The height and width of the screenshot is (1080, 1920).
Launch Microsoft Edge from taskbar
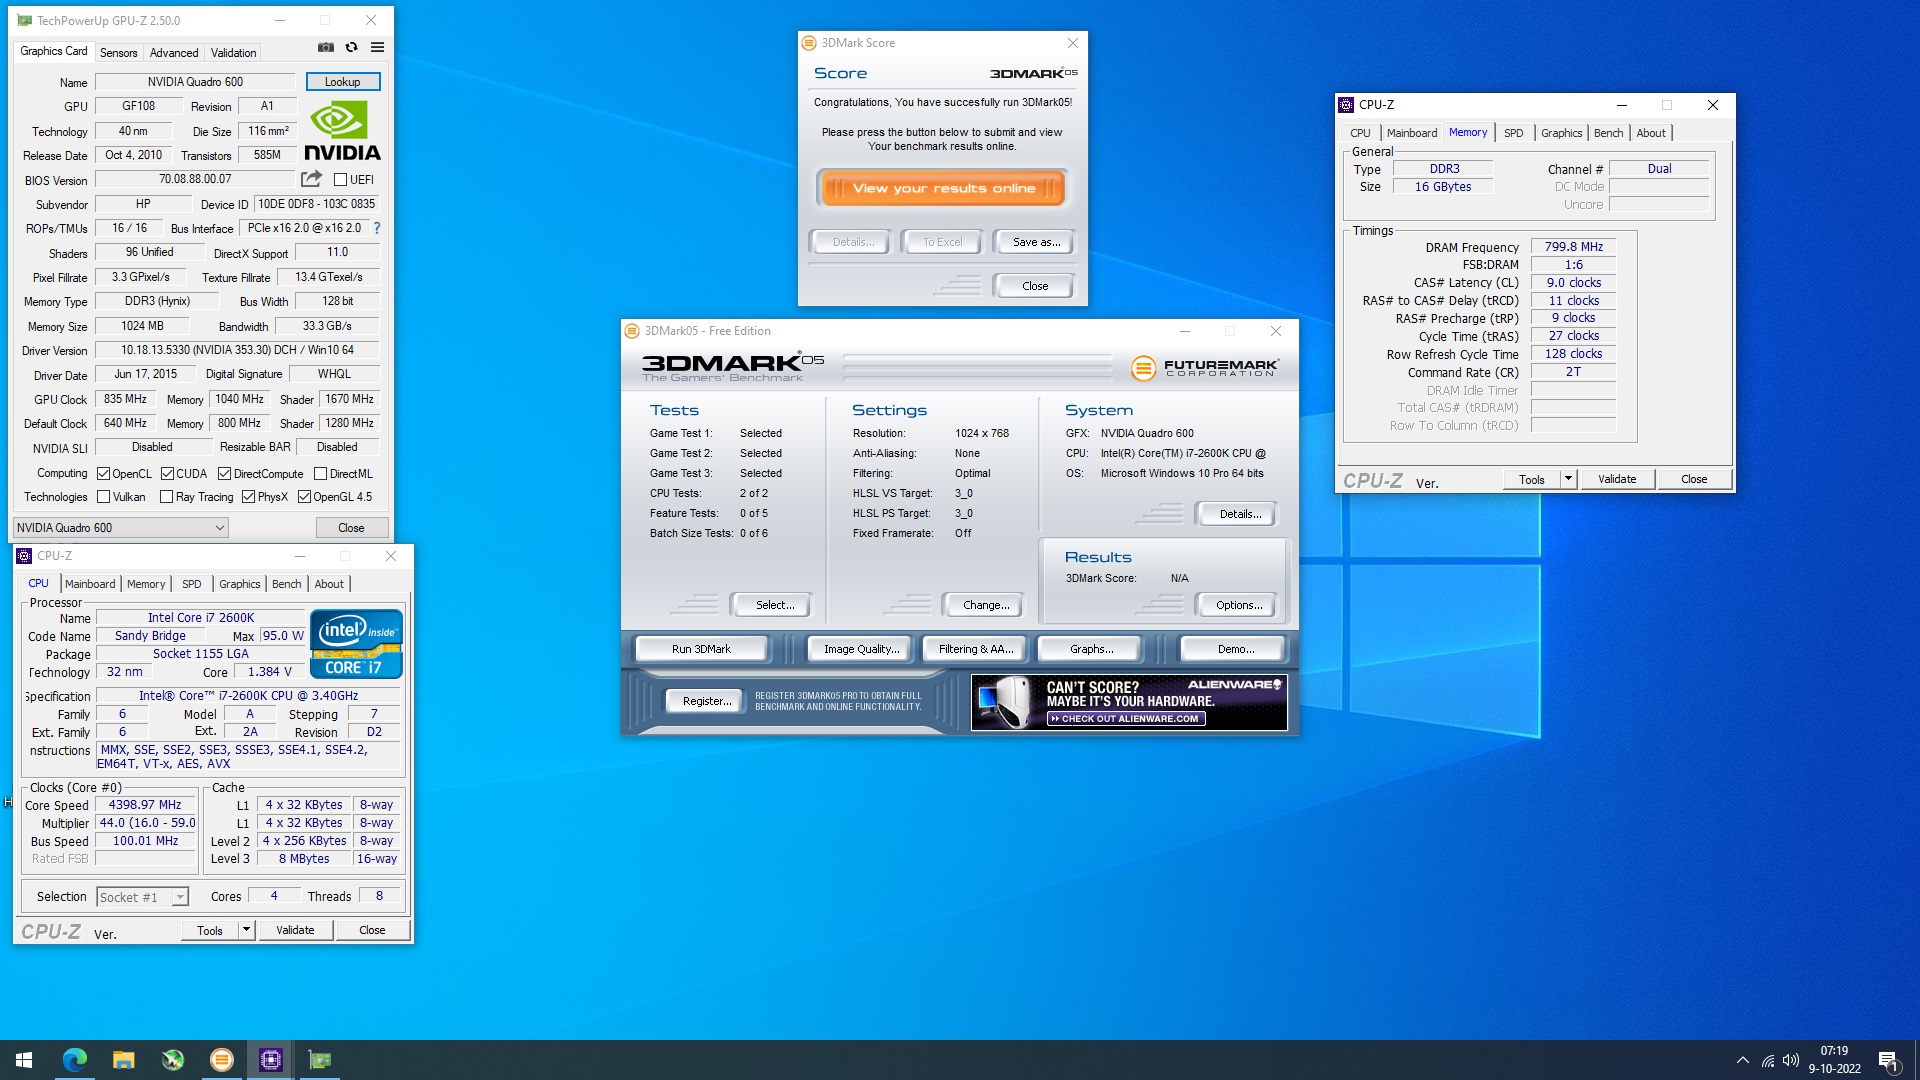coord(74,1060)
